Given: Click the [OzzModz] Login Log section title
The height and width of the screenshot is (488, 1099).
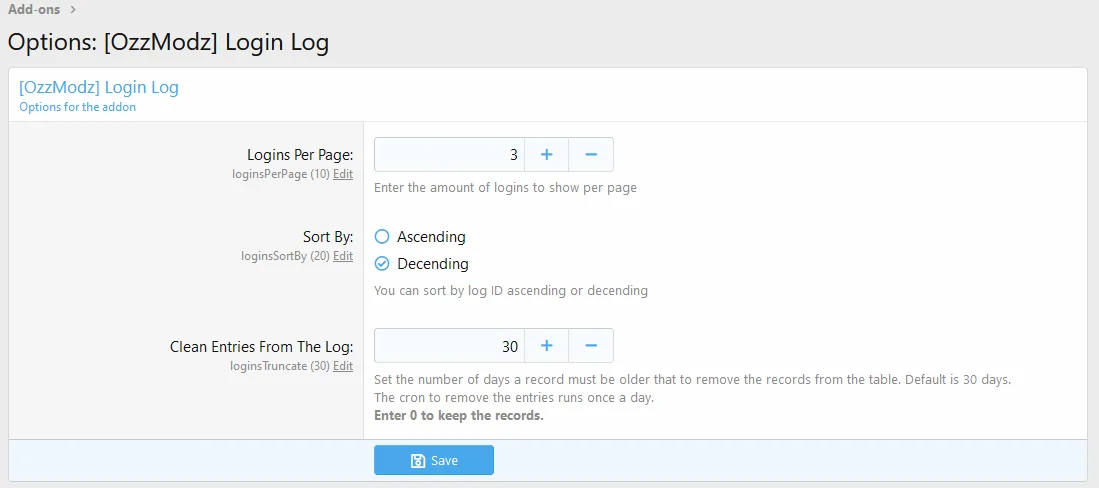Looking at the screenshot, I should pos(99,87).
